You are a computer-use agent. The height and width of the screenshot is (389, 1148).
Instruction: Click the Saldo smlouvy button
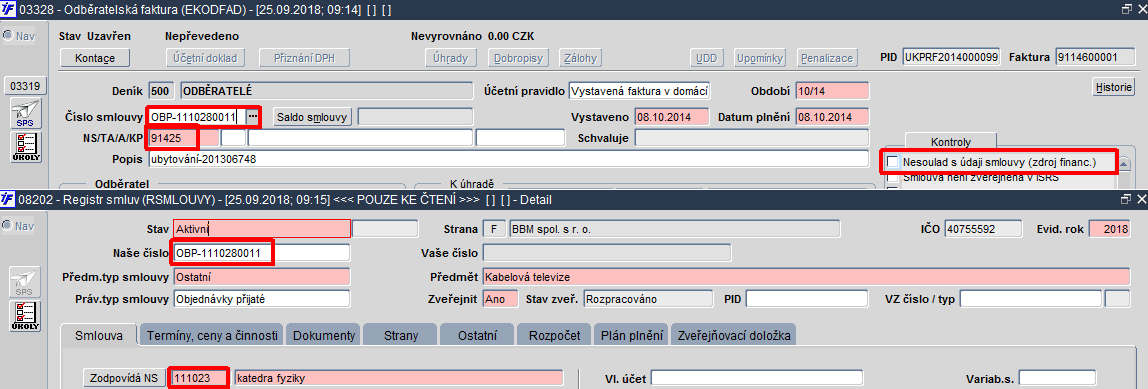click(313, 116)
